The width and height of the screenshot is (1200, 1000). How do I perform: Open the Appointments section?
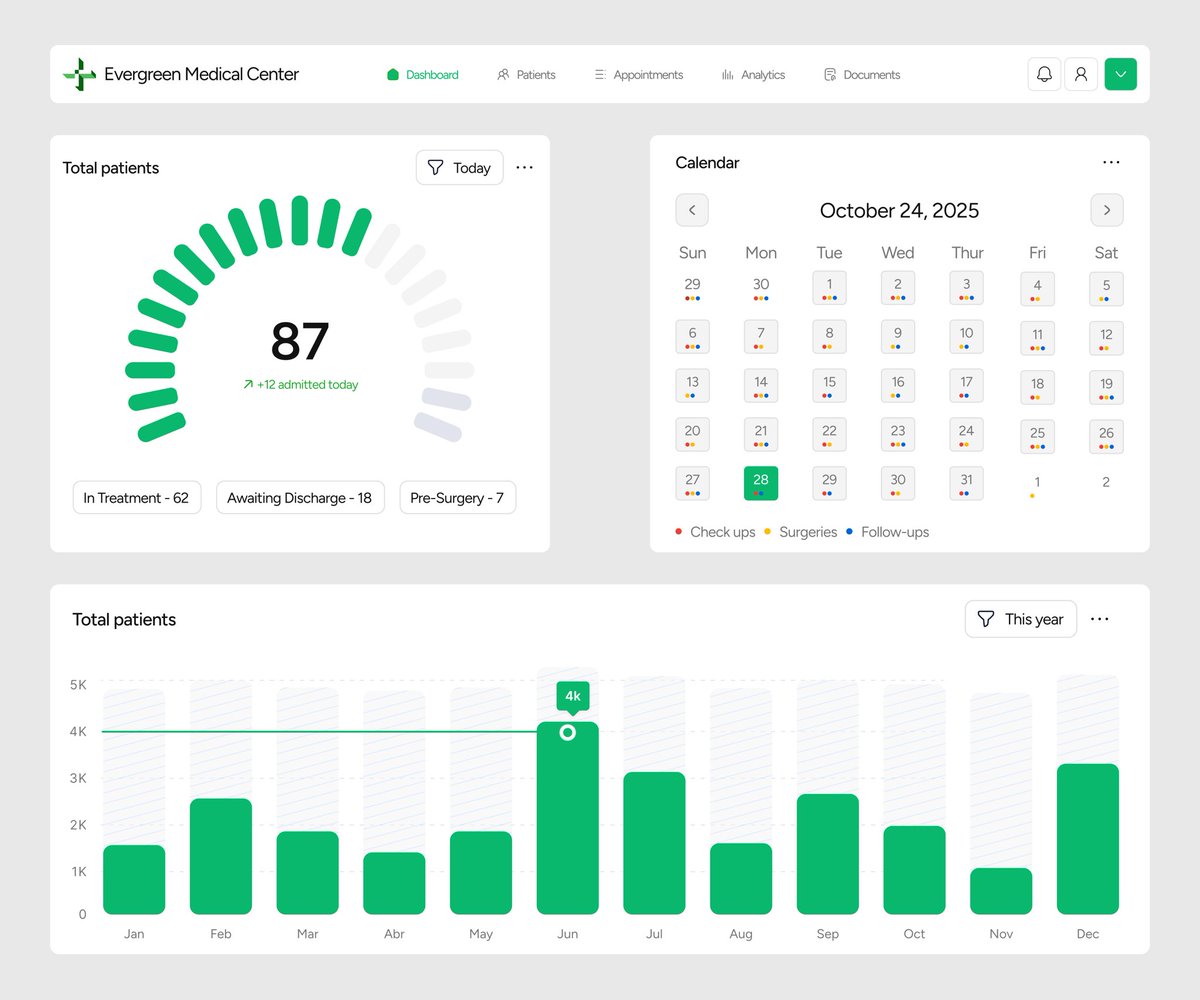click(638, 74)
